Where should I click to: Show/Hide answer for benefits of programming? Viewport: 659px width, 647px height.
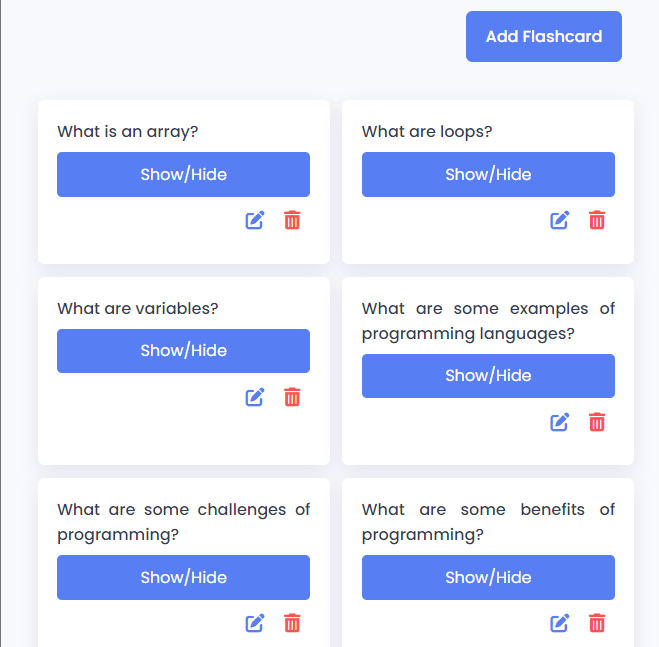(x=488, y=577)
